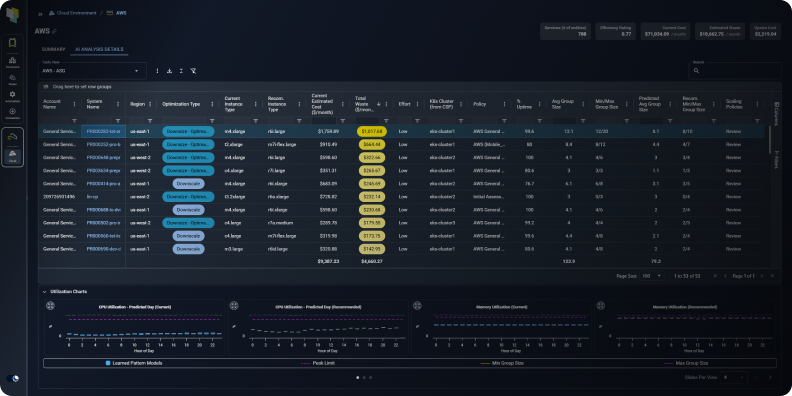Viewport: 792px width, 396px height.
Task: Open the Connectors sidebar icon
Action: click(x=13, y=114)
